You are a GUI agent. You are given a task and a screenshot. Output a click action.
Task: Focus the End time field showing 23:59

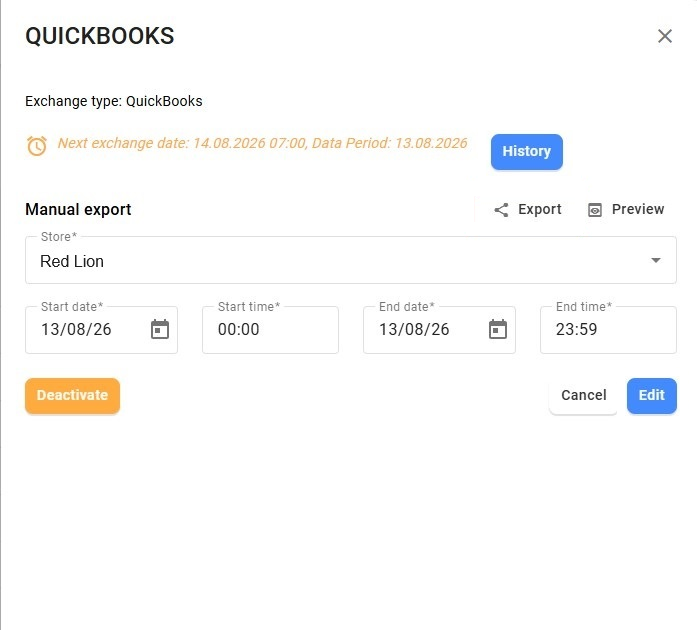[x=608, y=330]
